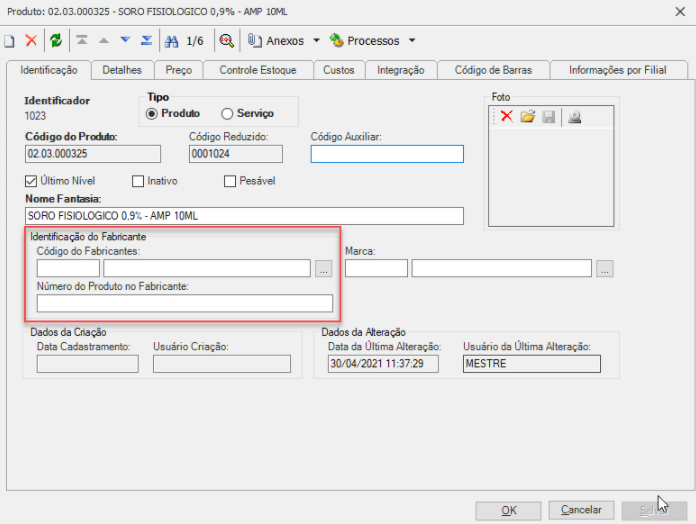Click the green refresh arrows icon
The height and width of the screenshot is (524, 696).
pos(56,41)
